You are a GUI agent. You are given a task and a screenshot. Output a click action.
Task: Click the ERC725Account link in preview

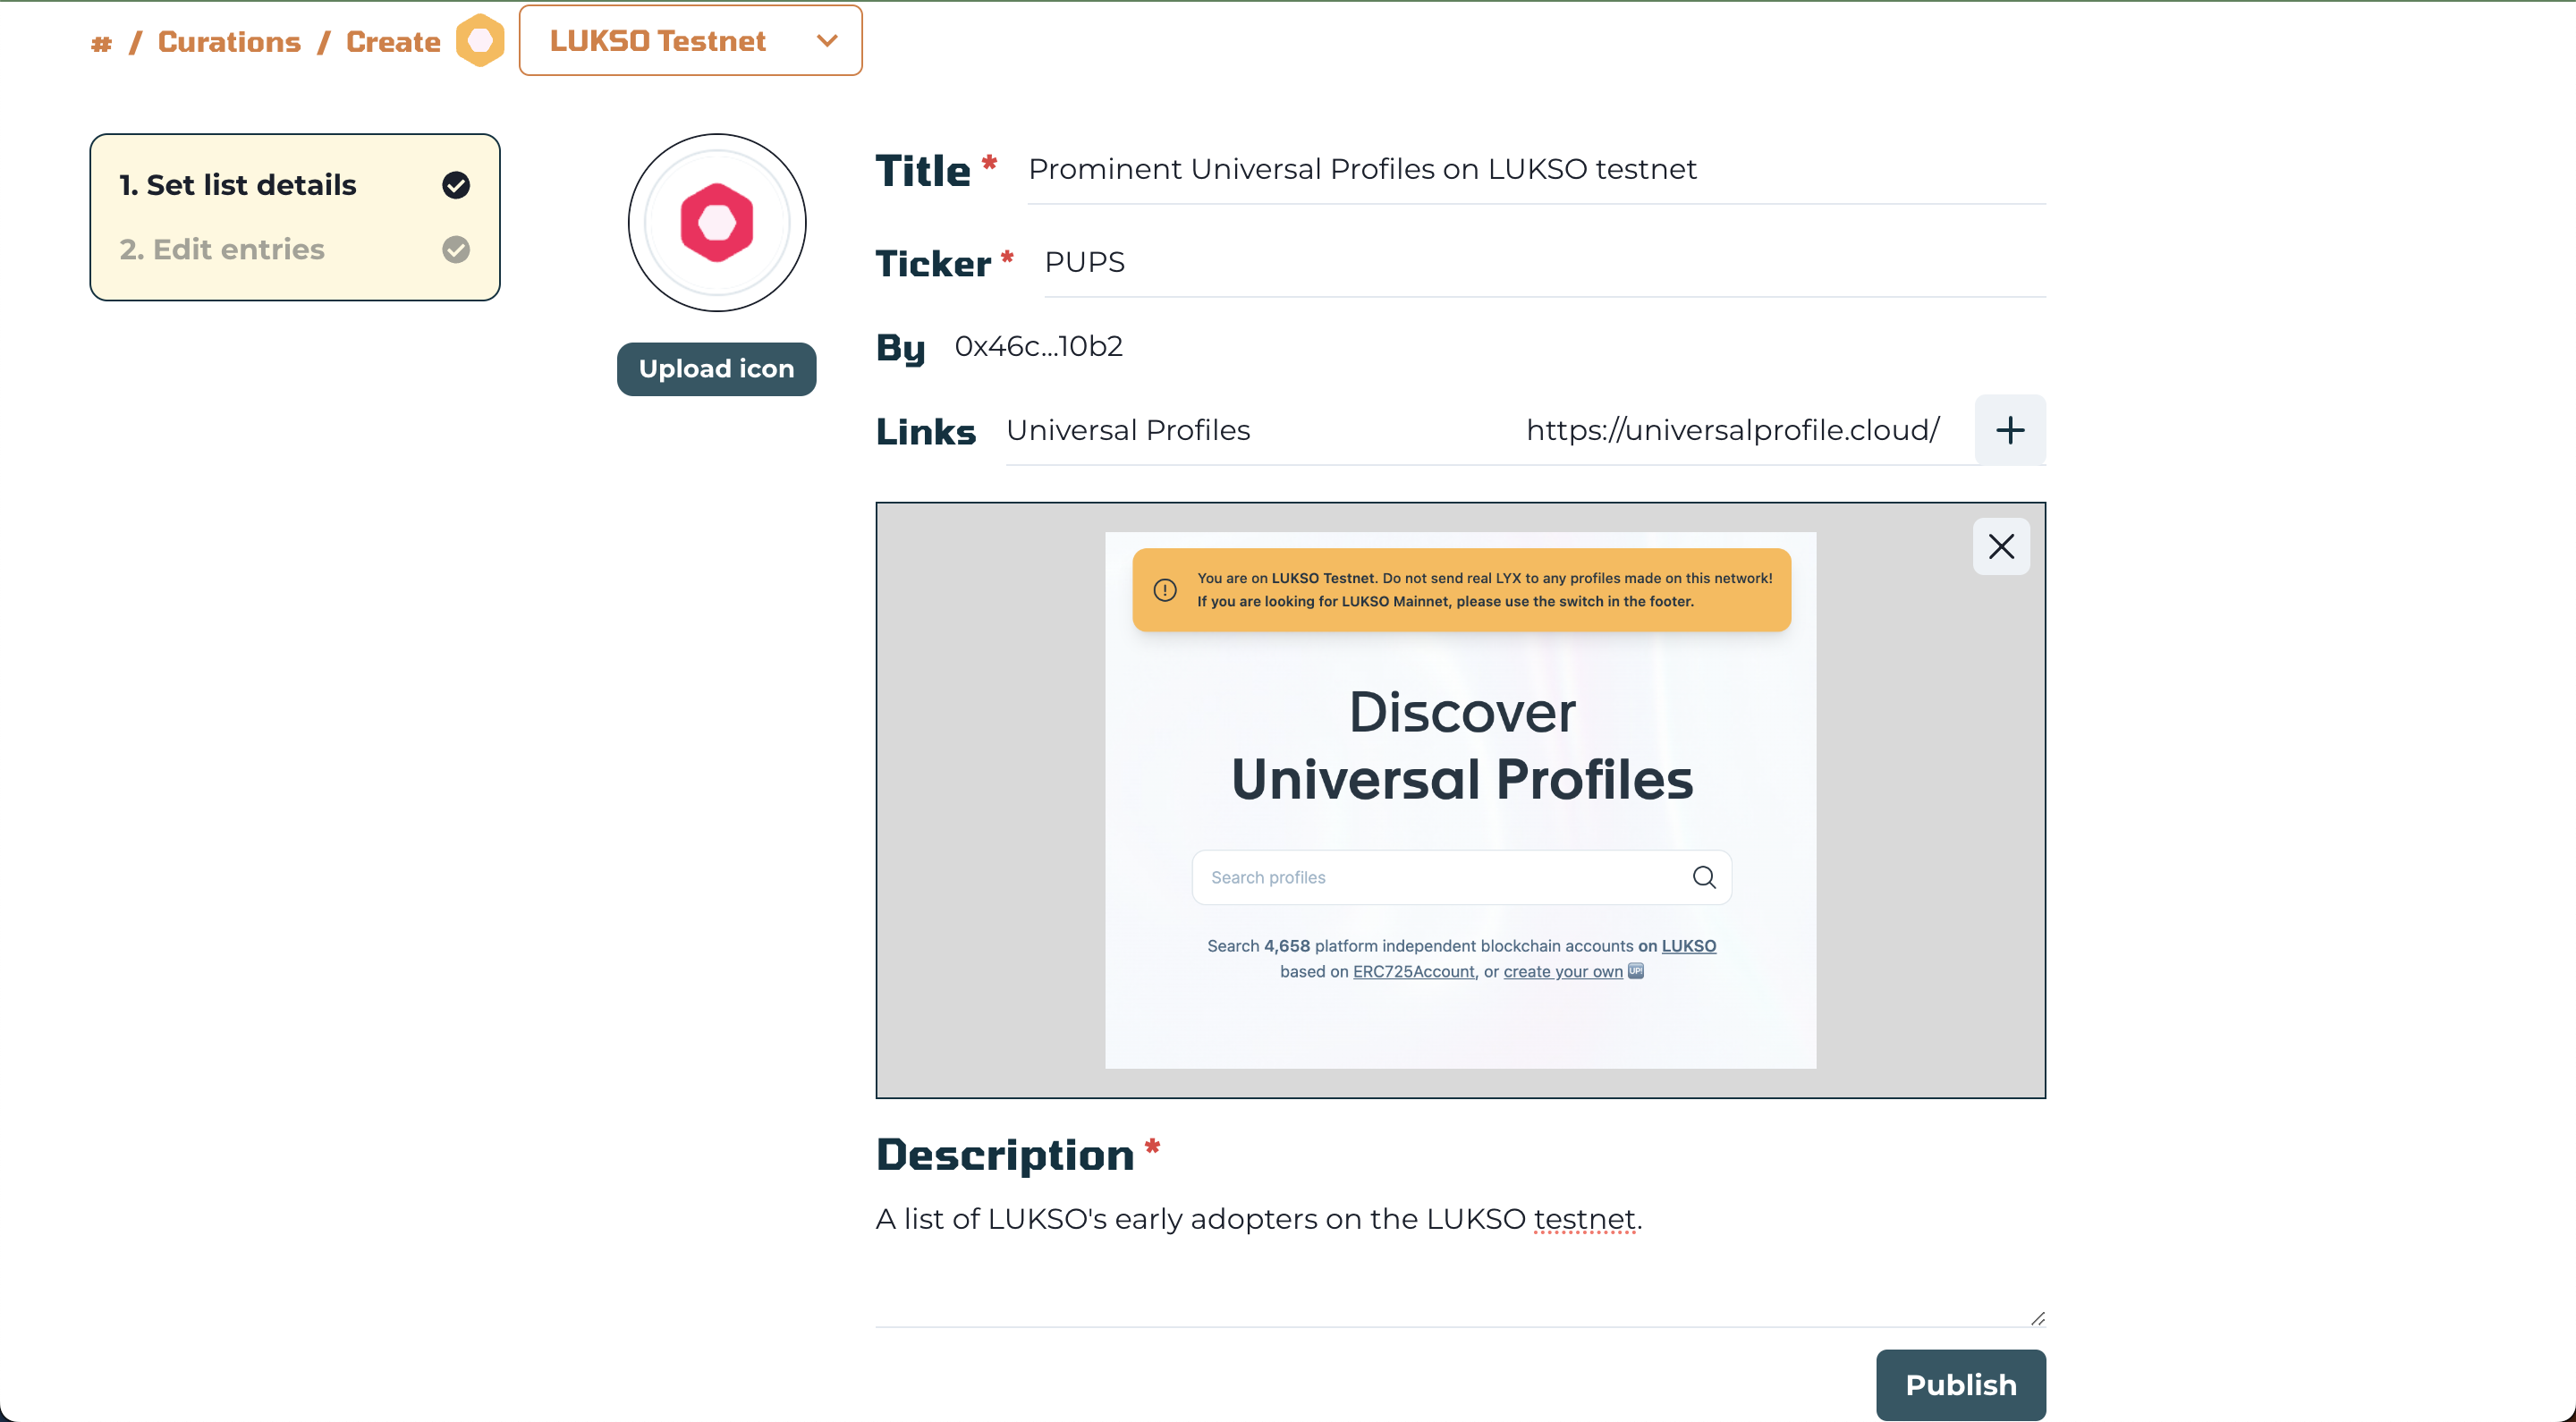click(x=1413, y=972)
